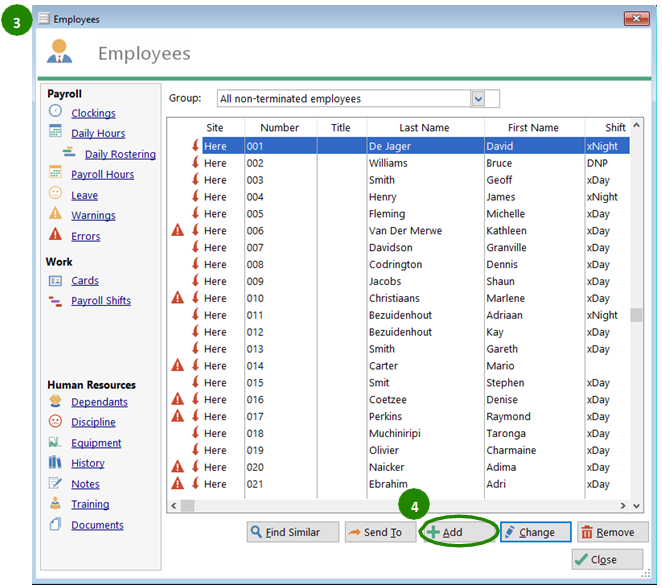Click the Daily Hours calendar icon

55,131
